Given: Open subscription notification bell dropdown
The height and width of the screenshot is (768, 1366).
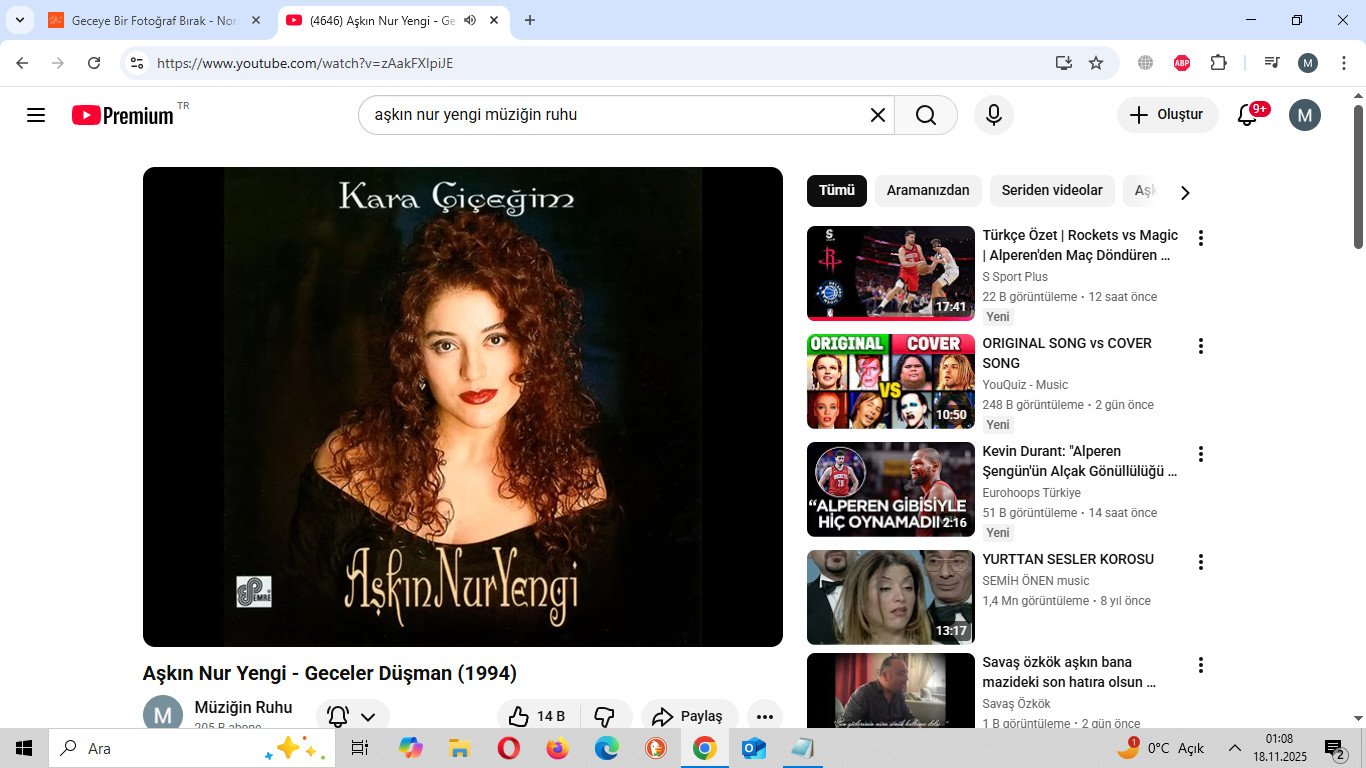Looking at the screenshot, I should click(352, 716).
